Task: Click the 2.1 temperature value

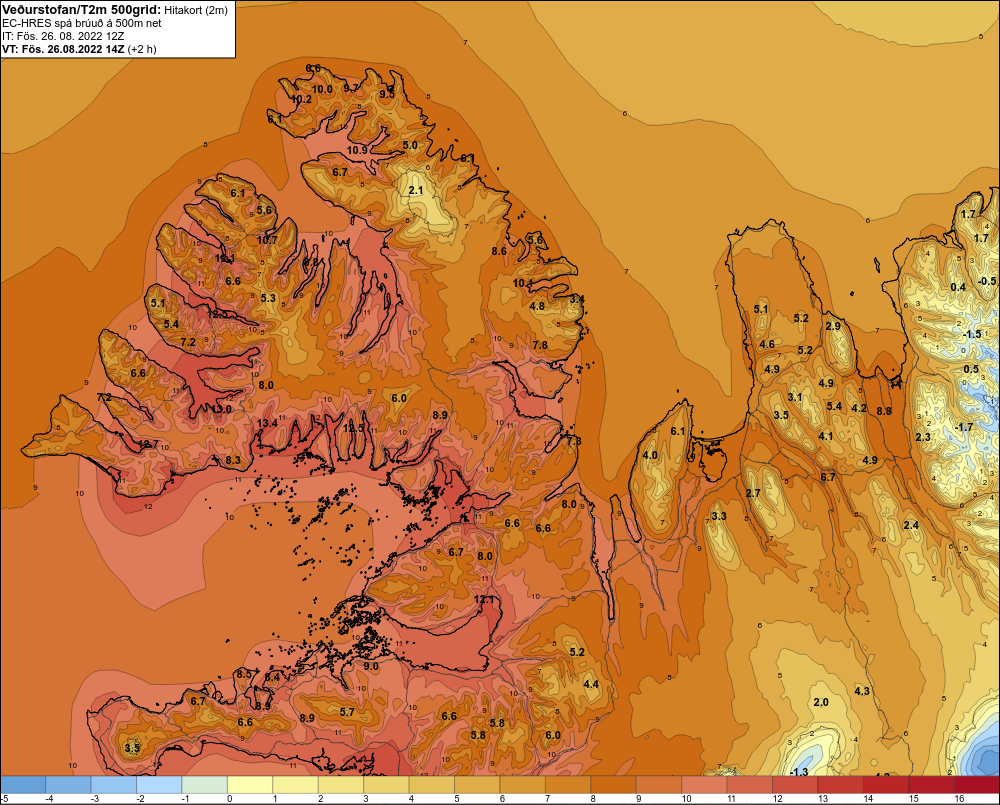Action: (x=416, y=190)
